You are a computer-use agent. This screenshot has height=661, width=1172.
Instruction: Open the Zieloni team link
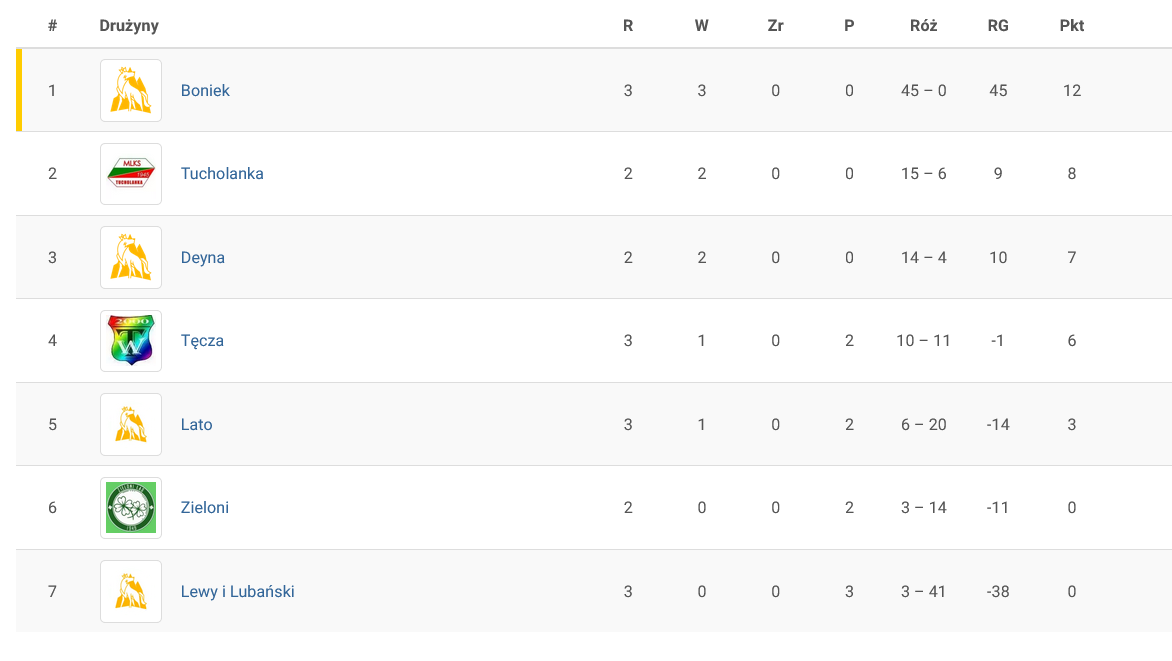point(205,508)
